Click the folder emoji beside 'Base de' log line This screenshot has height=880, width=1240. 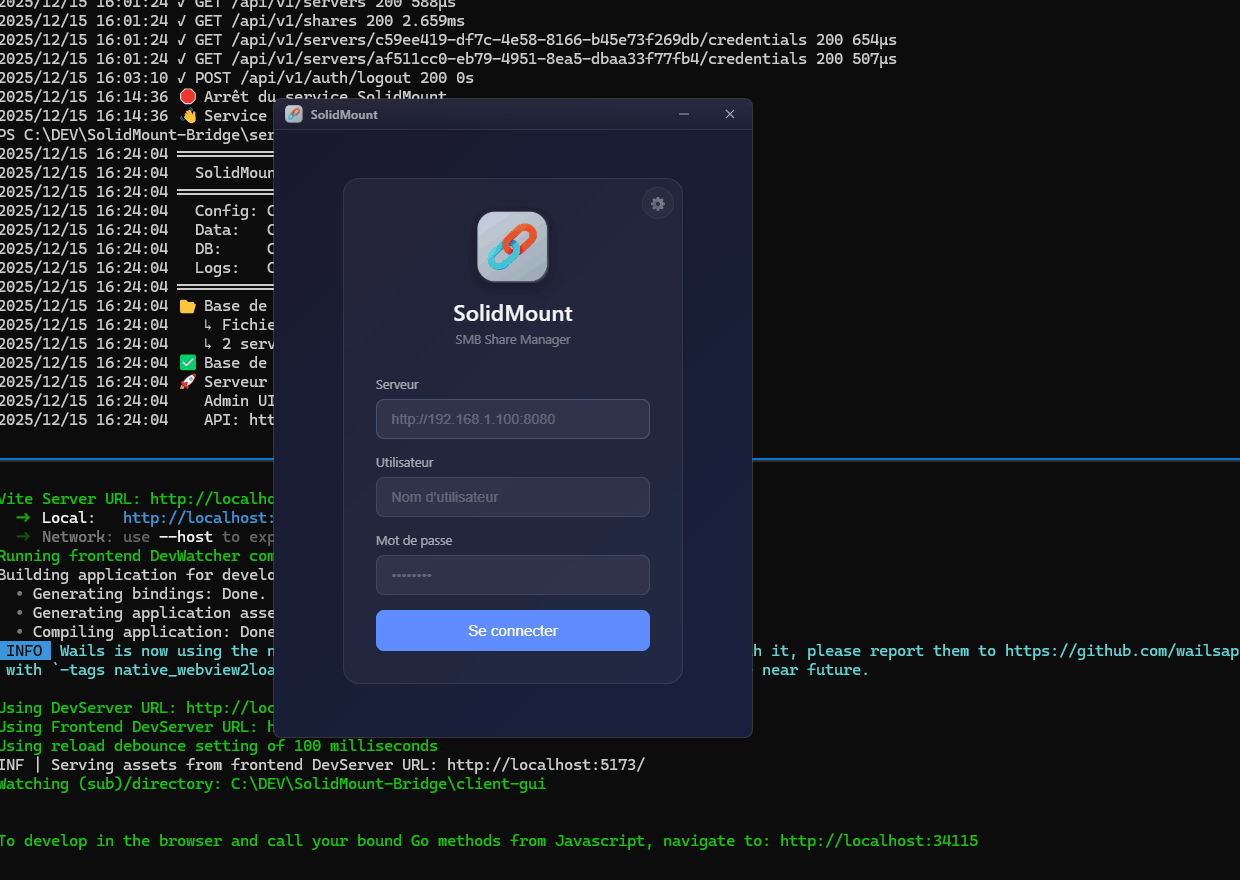click(x=187, y=305)
